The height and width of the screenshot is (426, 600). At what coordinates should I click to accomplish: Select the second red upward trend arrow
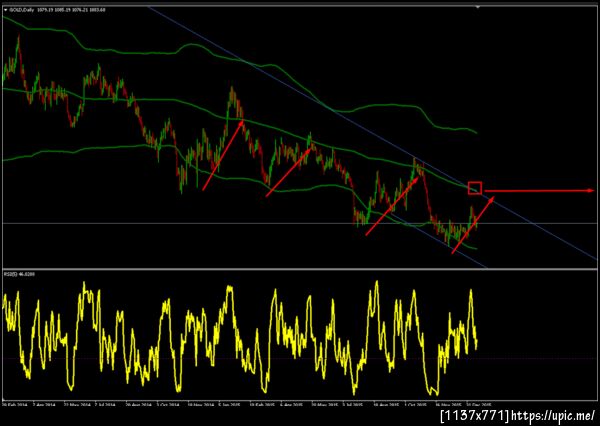(289, 172)
